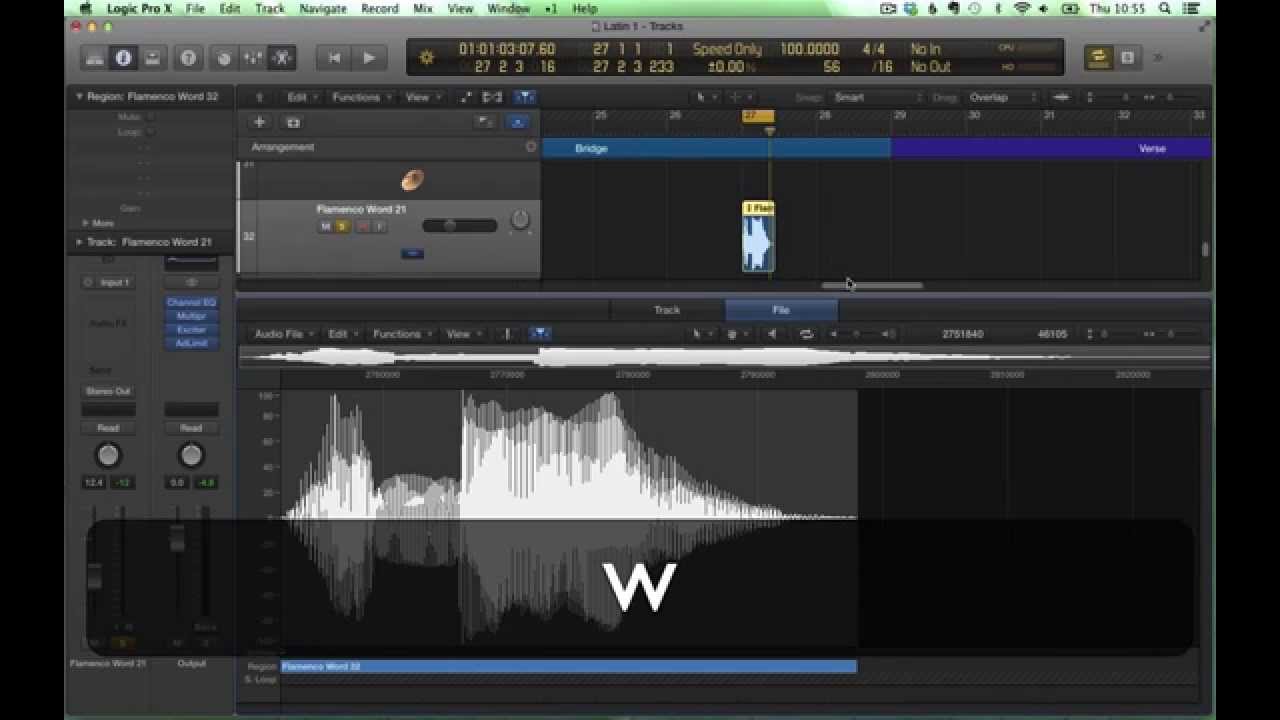The width and height of the screenshot is (1280, 720).
Task: Mute track Flamenco Word 21
Action: point(325,227)
